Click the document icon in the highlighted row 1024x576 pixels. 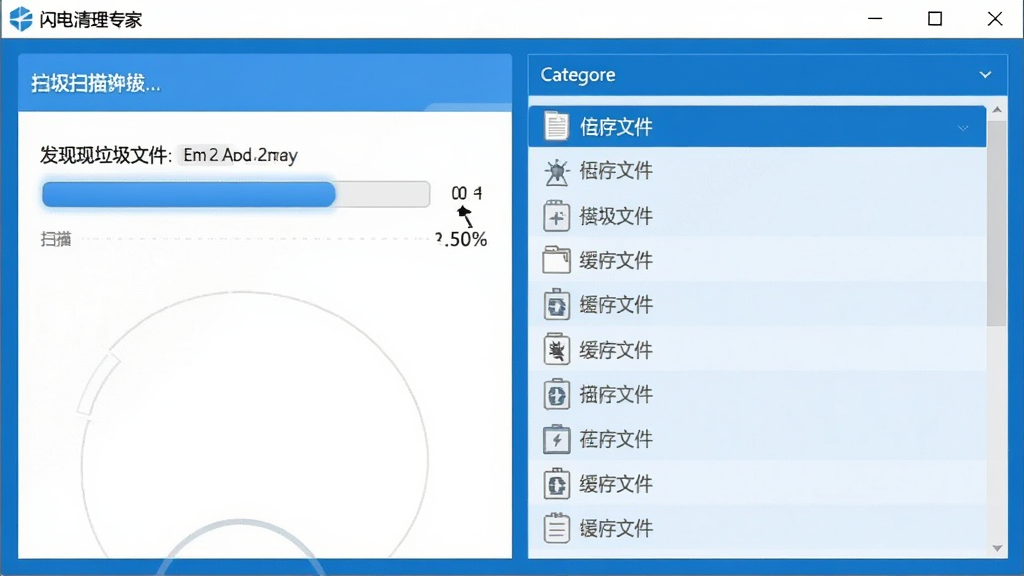(556, 126)
